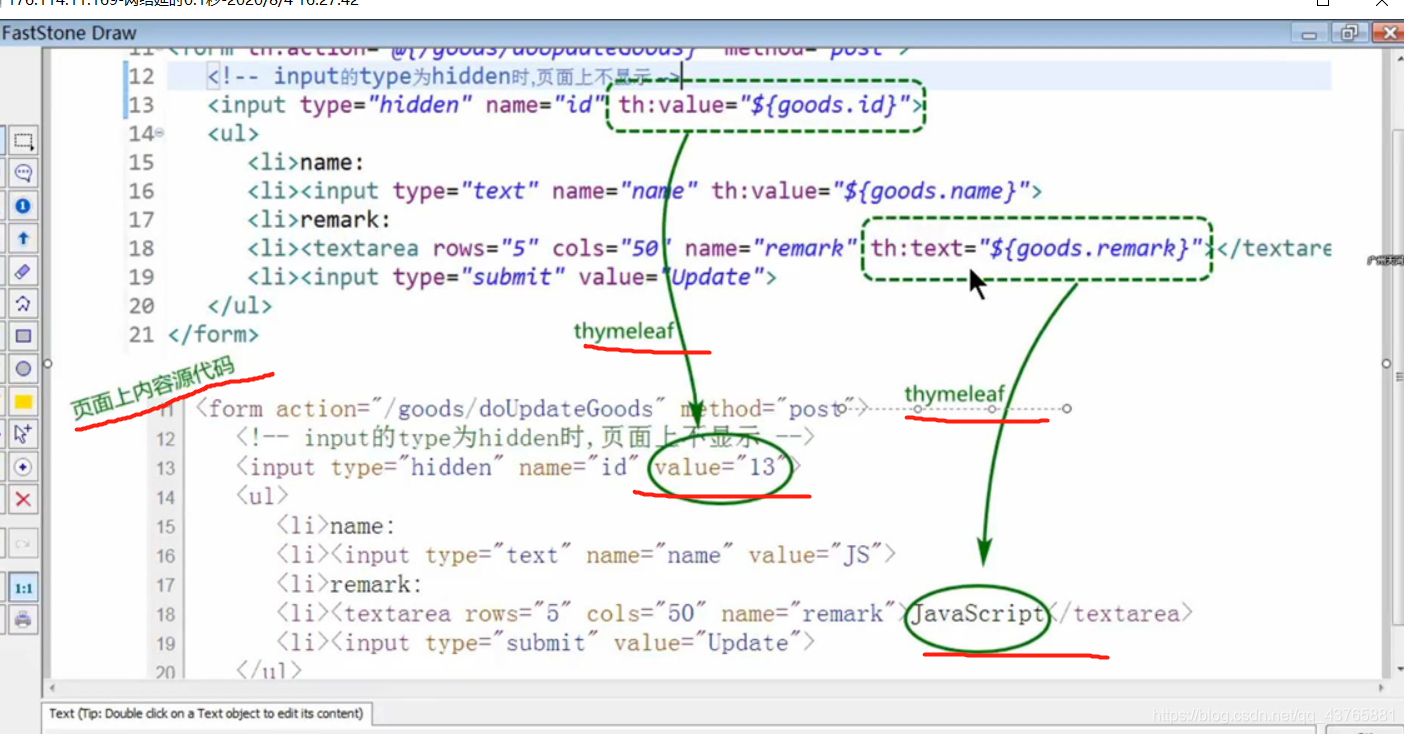Choose the circular spotlight target tool
This screenshot has width=1404, height=734.
tap(23, 467)
